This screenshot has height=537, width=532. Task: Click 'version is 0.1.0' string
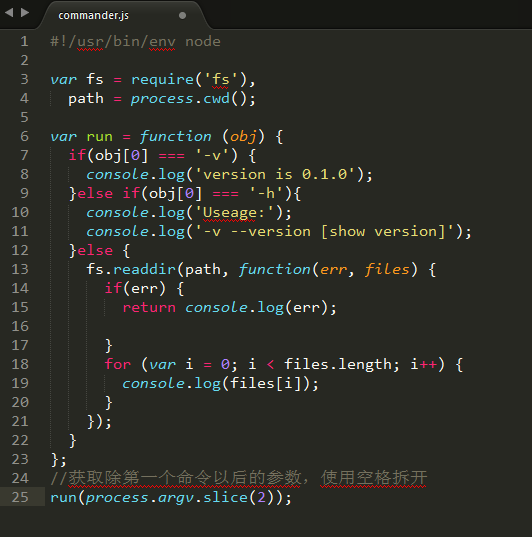point(275,175)
